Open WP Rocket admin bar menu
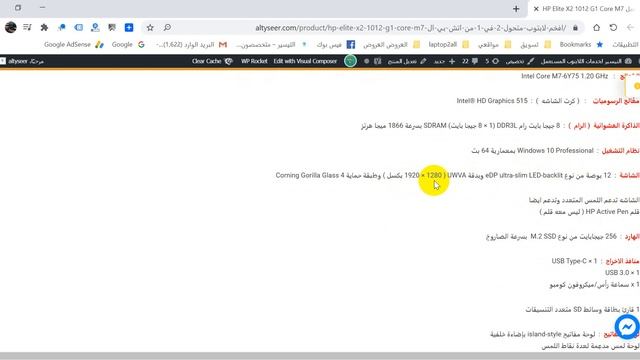640x360 pixels. 254,61
